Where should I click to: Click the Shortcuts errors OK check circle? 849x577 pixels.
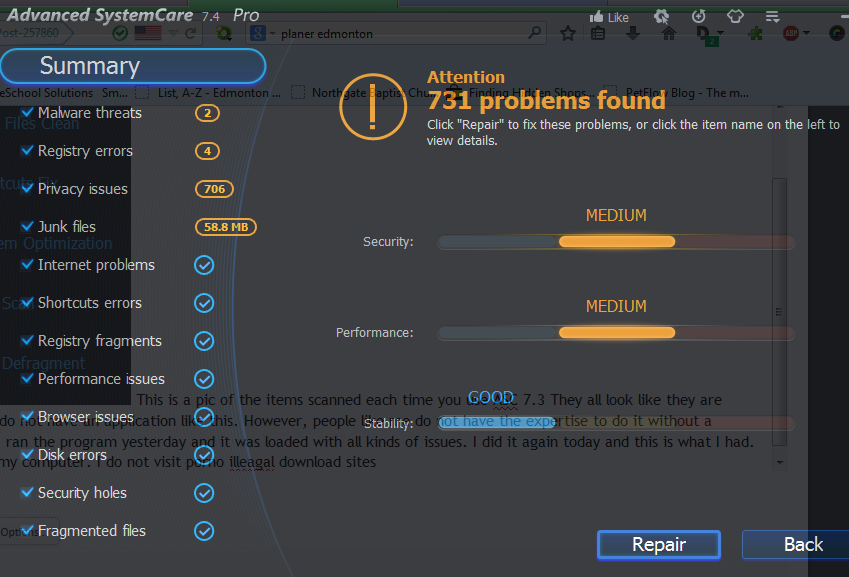[204, 303]
